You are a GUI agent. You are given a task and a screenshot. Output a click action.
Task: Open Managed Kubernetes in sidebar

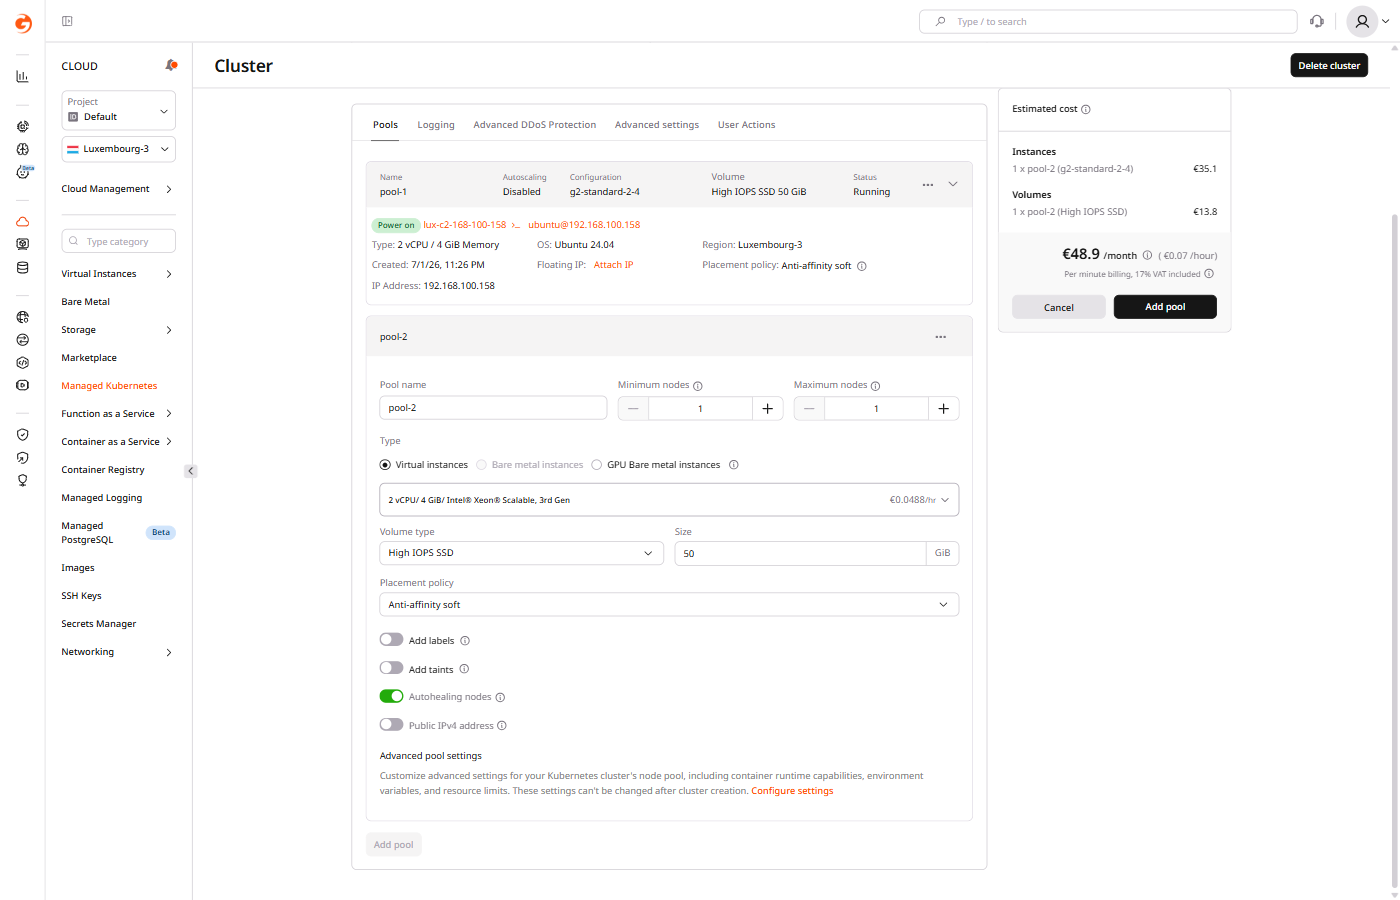tap(109, 386)
